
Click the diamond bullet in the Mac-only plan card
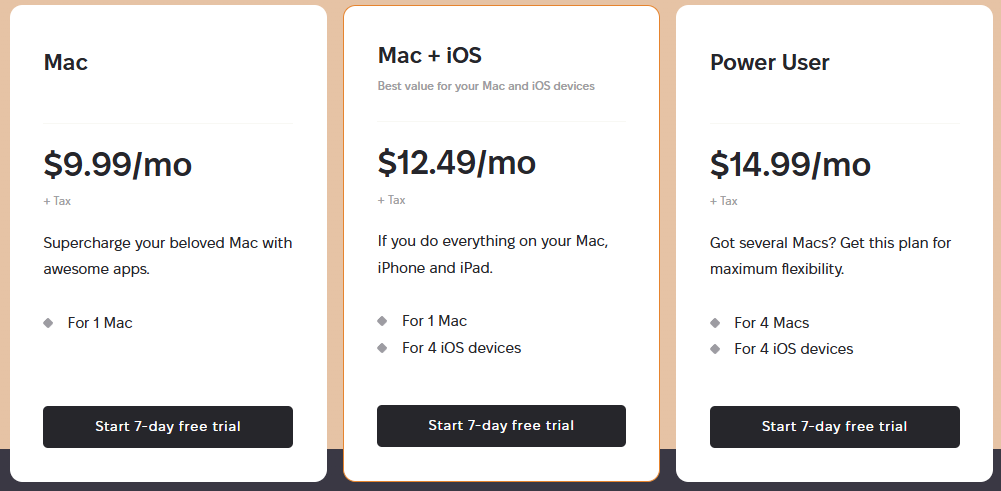coord(48,323)
